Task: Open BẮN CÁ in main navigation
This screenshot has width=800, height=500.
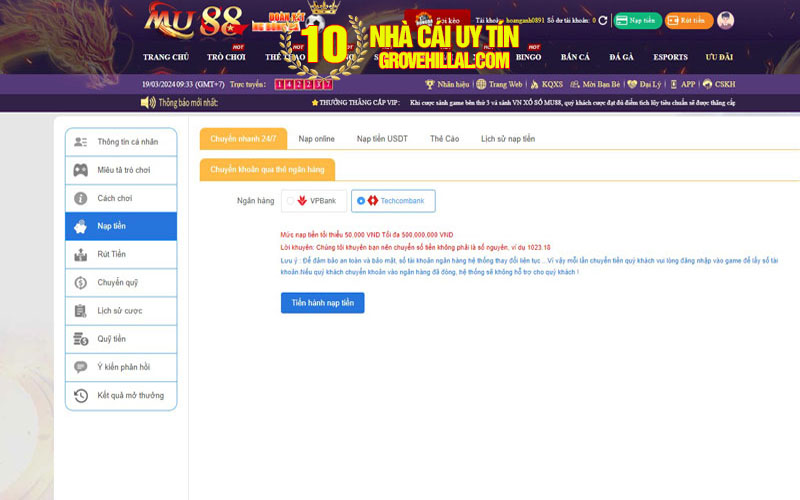Action: point(575,57)
